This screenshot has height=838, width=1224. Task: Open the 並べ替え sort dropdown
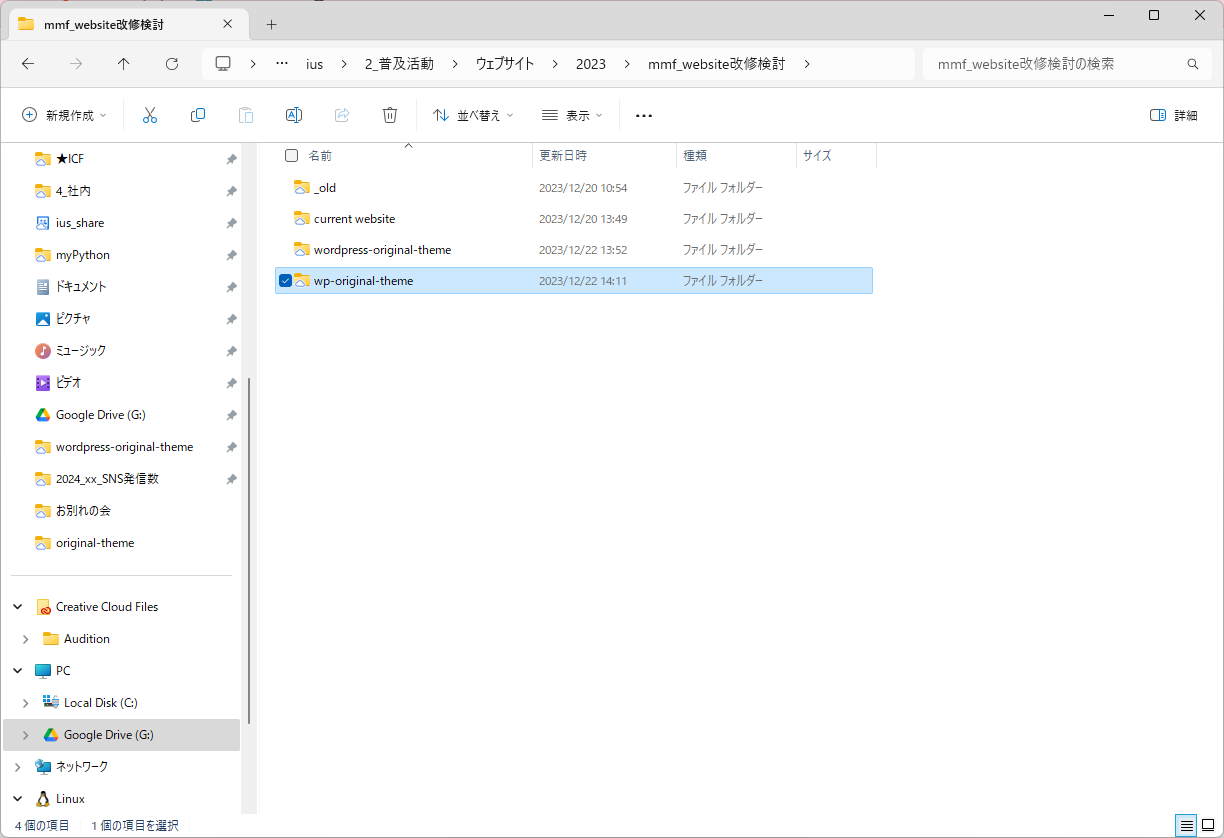pyautogui.click(x=473, y=115)
